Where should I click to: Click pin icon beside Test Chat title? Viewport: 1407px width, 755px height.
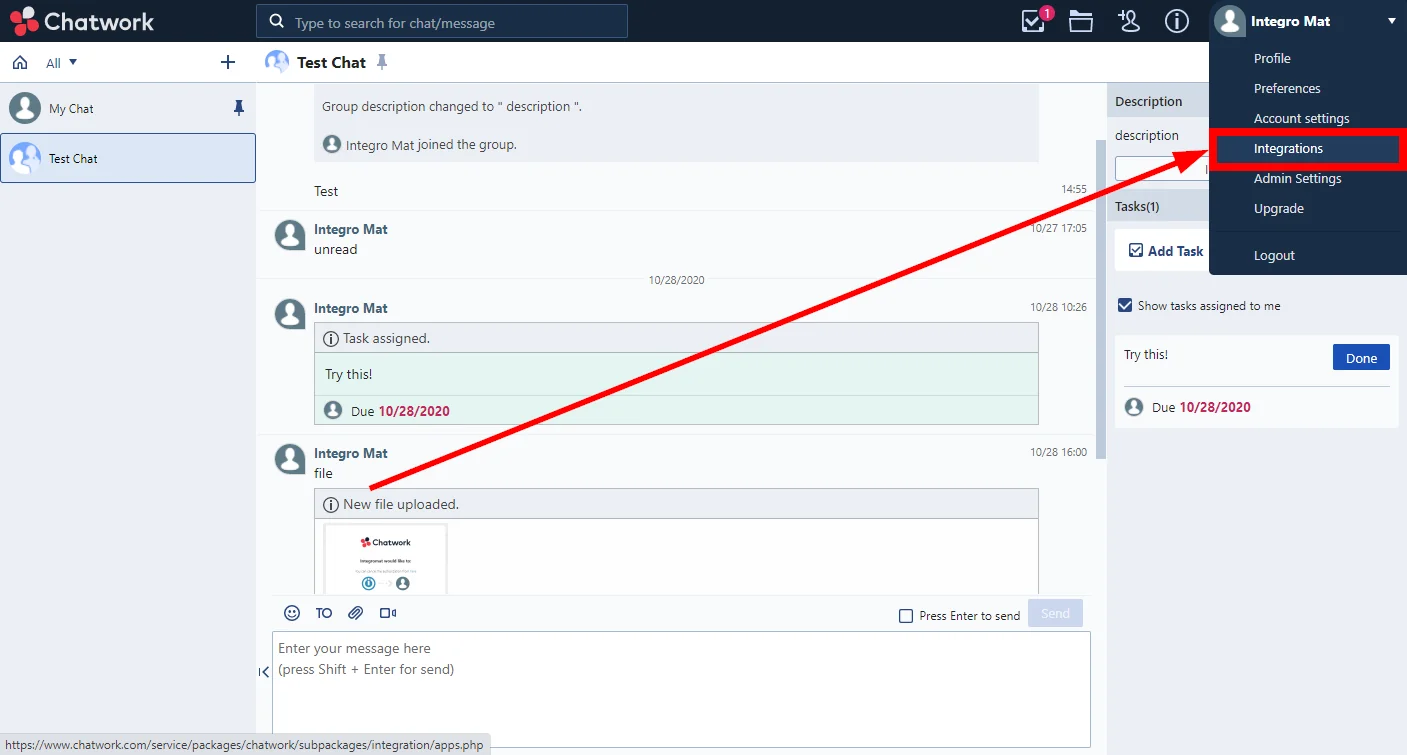coord(382,62)
